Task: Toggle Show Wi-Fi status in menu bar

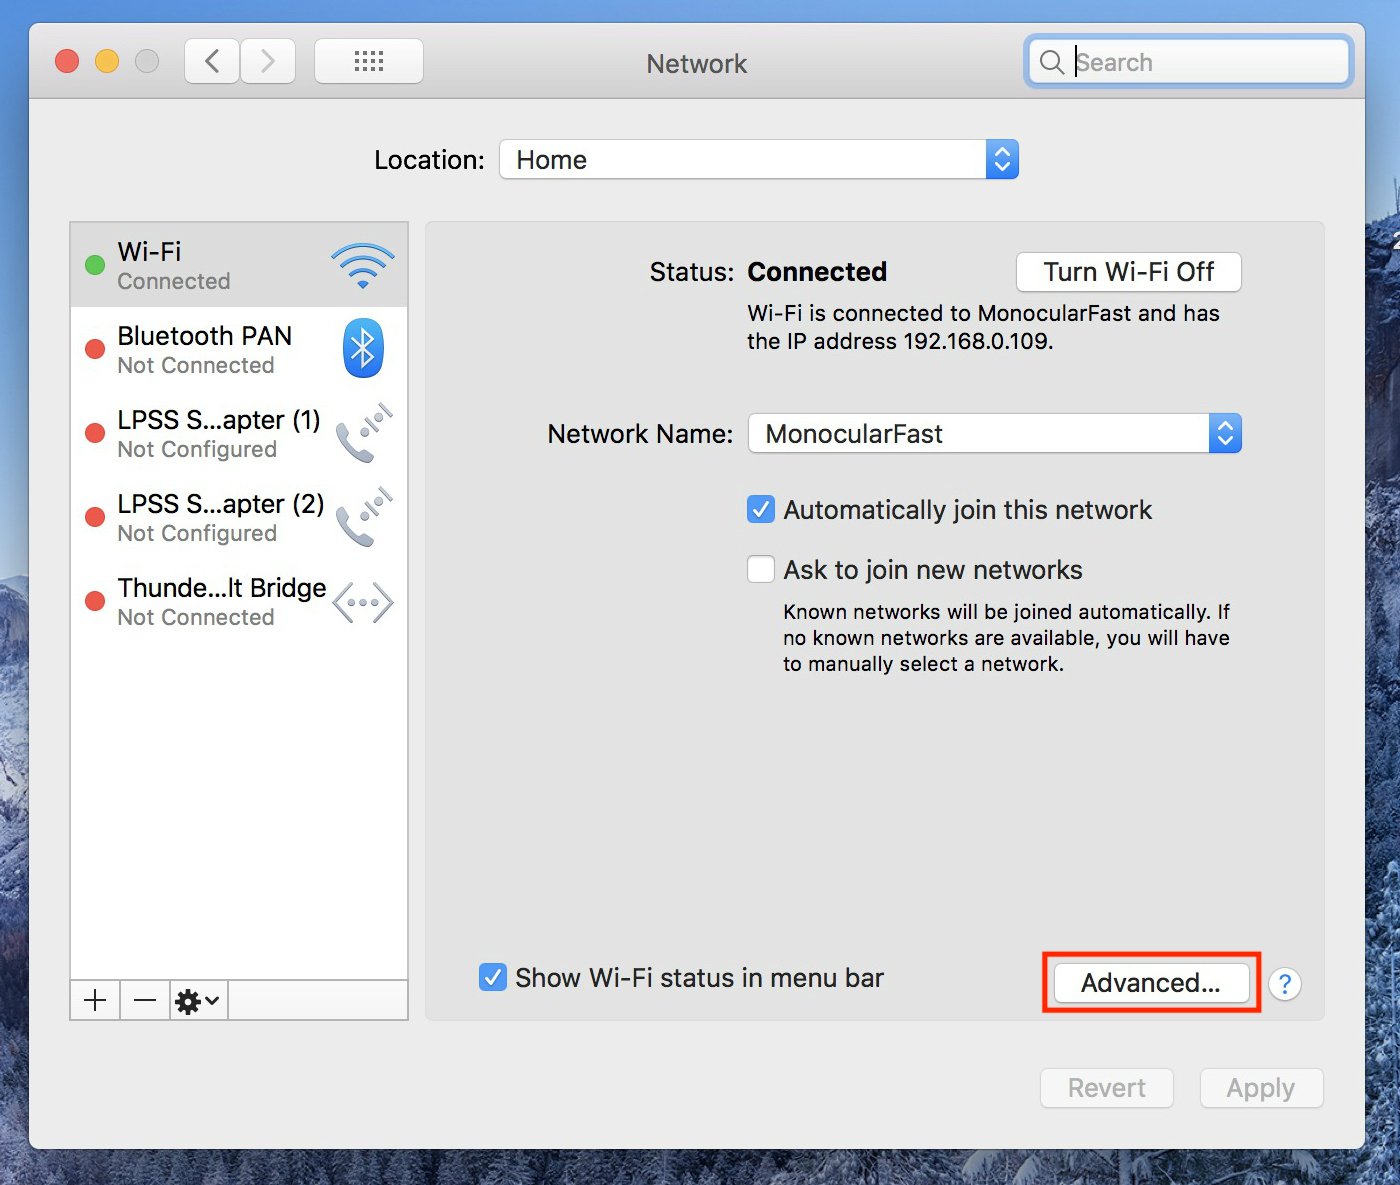Action: (493, 977)
